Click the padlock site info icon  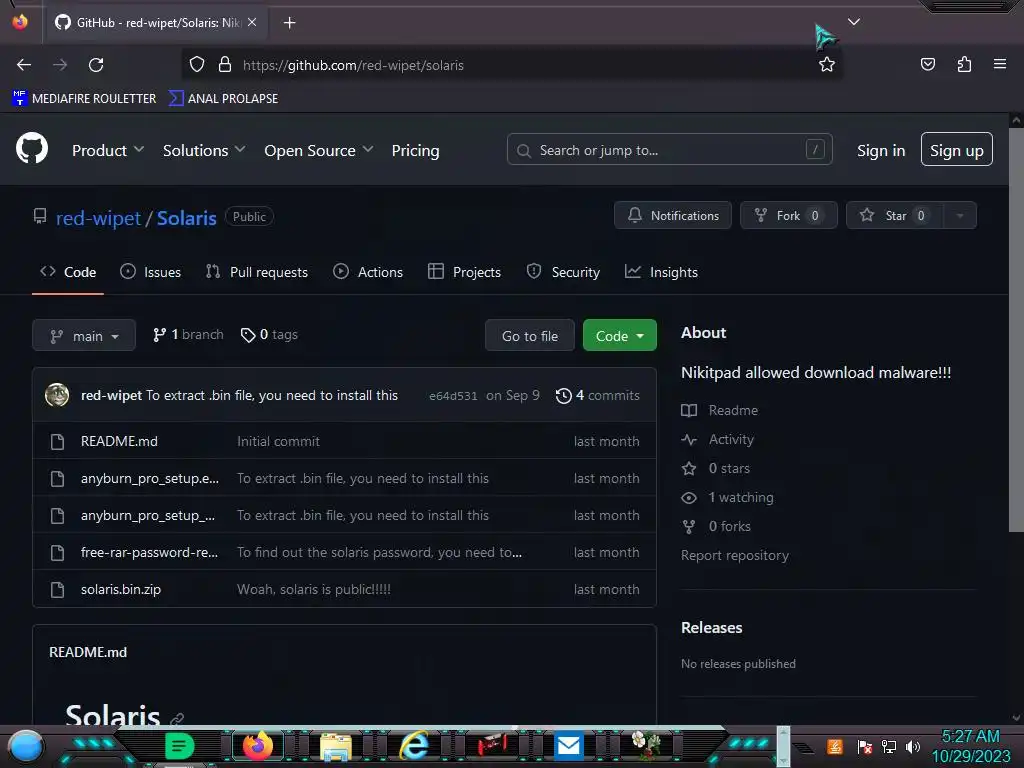[225, 65]
